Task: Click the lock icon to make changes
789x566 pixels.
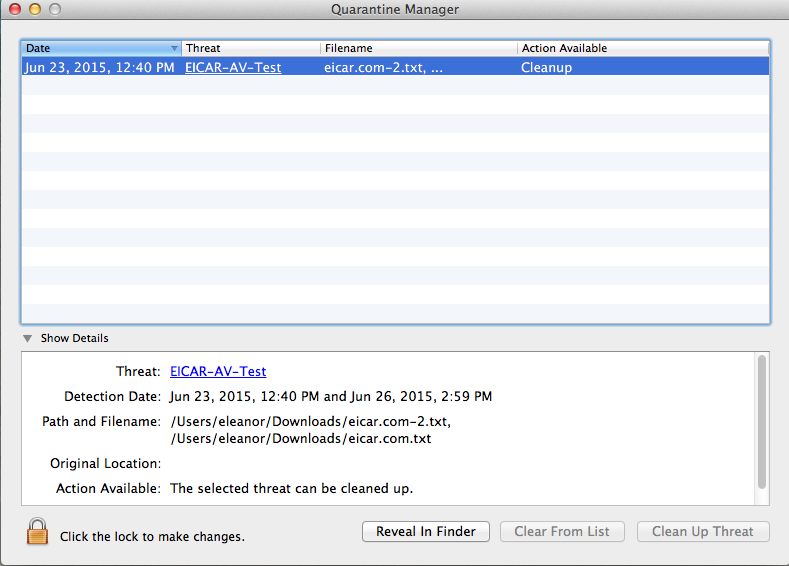Action: point(37,531)
